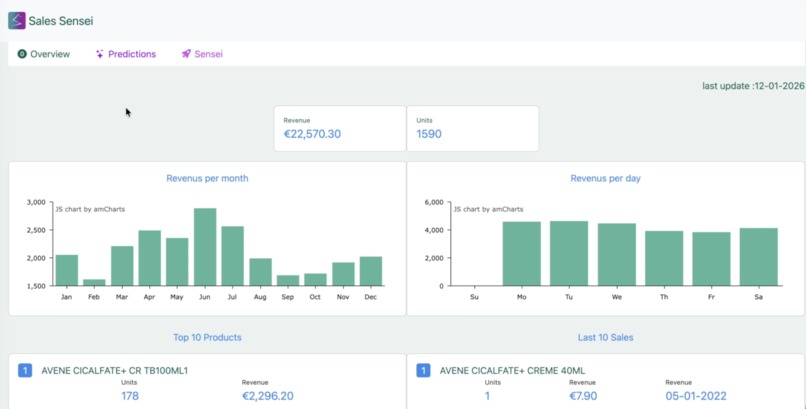The height and width of the screenshot is (409, 806).
Task: Click the €2,296.20 product revenue value
Action: 268,396
